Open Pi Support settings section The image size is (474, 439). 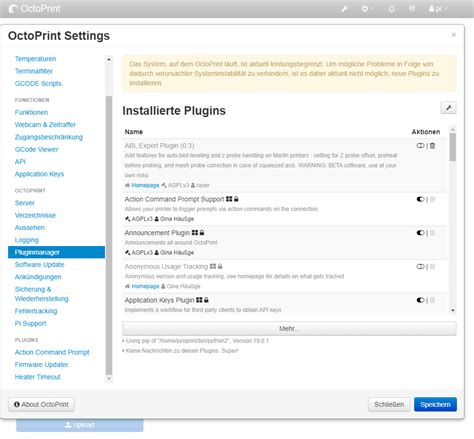tap(30, 323)
